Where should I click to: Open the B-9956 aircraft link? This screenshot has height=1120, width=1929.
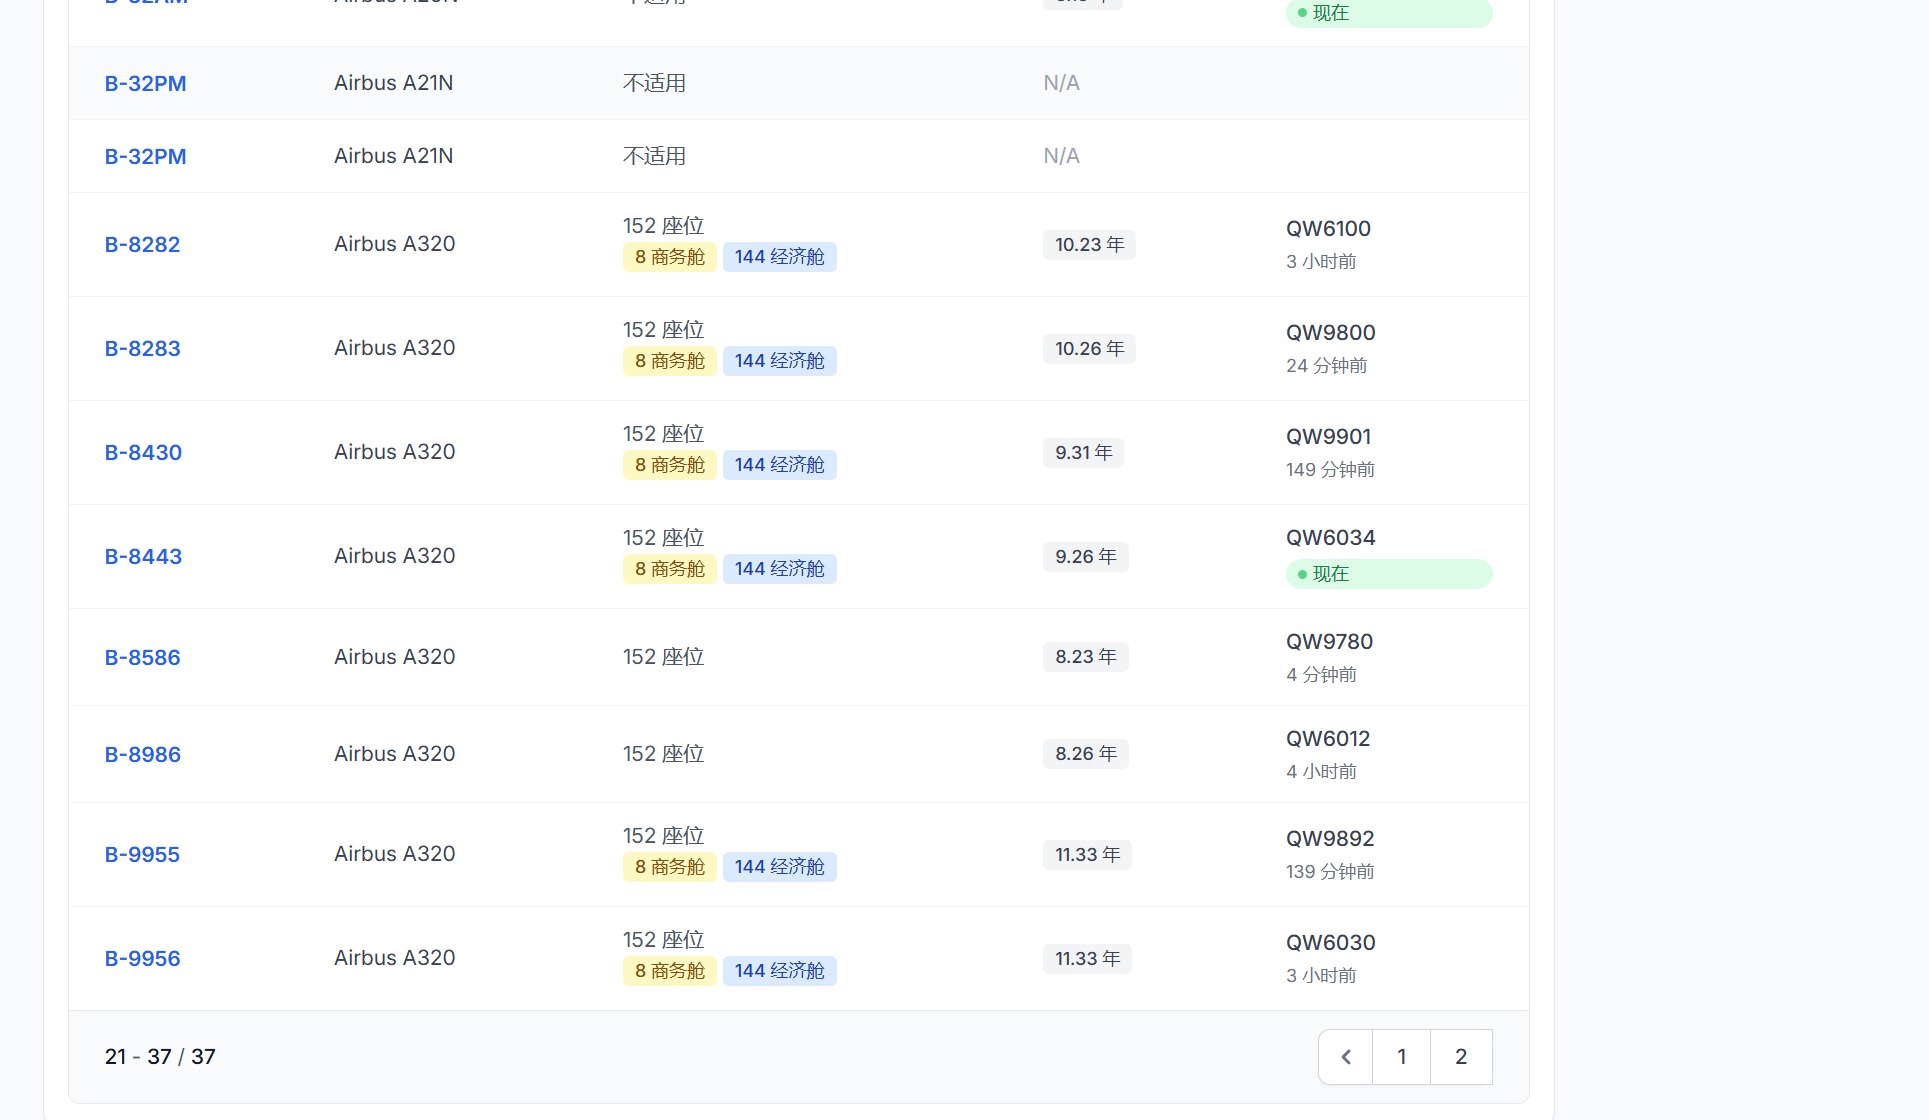[142, 959]
